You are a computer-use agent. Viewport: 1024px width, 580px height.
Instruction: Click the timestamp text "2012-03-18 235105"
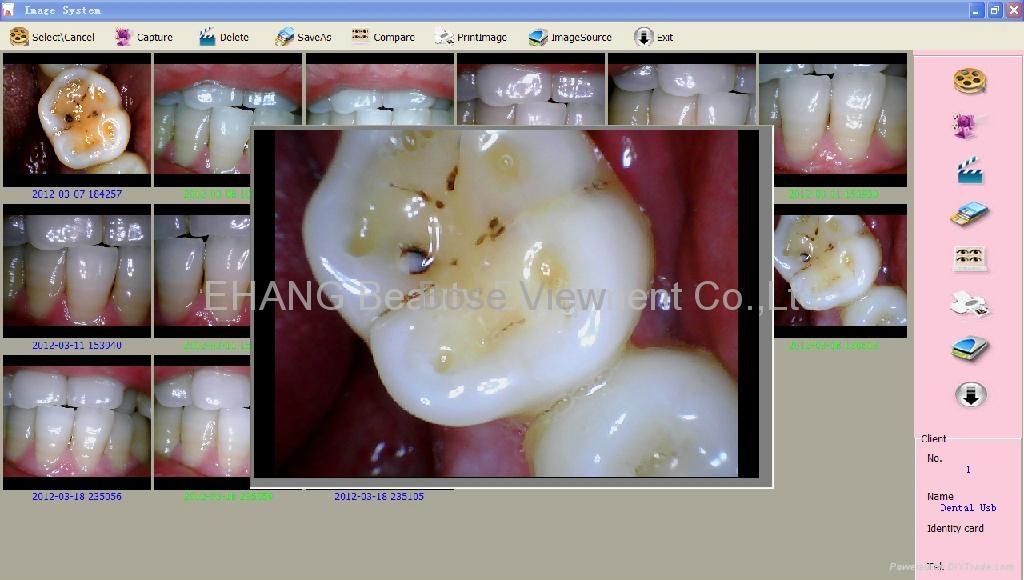click(x=379, y=496)
